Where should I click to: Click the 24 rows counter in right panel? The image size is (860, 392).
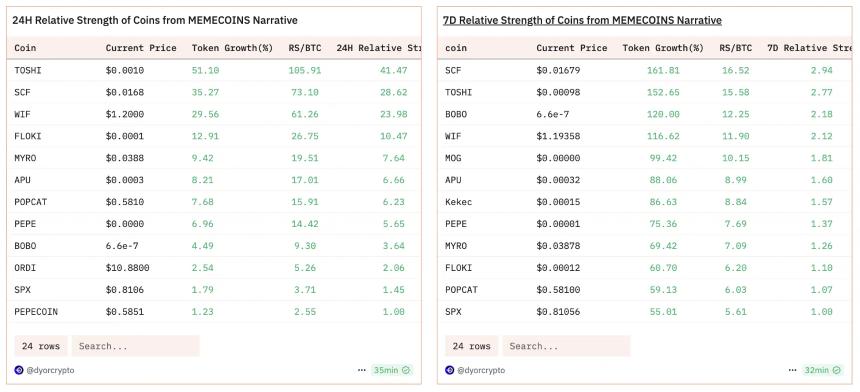[472, 346]
